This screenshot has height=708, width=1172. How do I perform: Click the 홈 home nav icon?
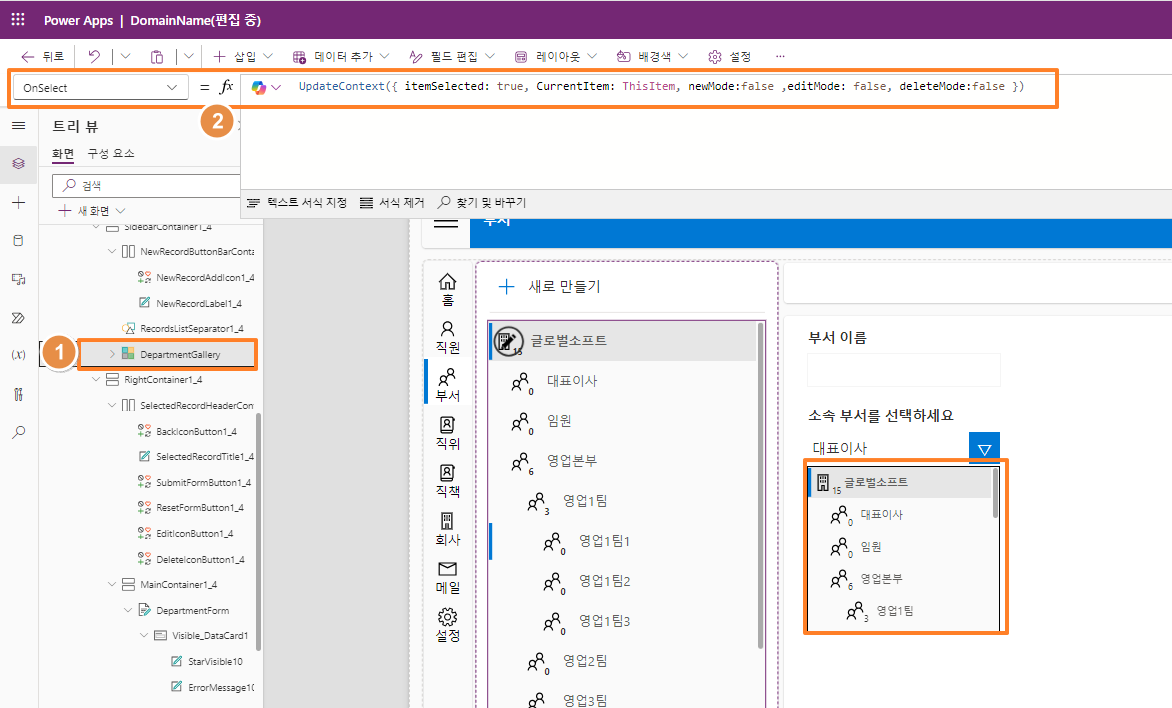click(447, 289)
